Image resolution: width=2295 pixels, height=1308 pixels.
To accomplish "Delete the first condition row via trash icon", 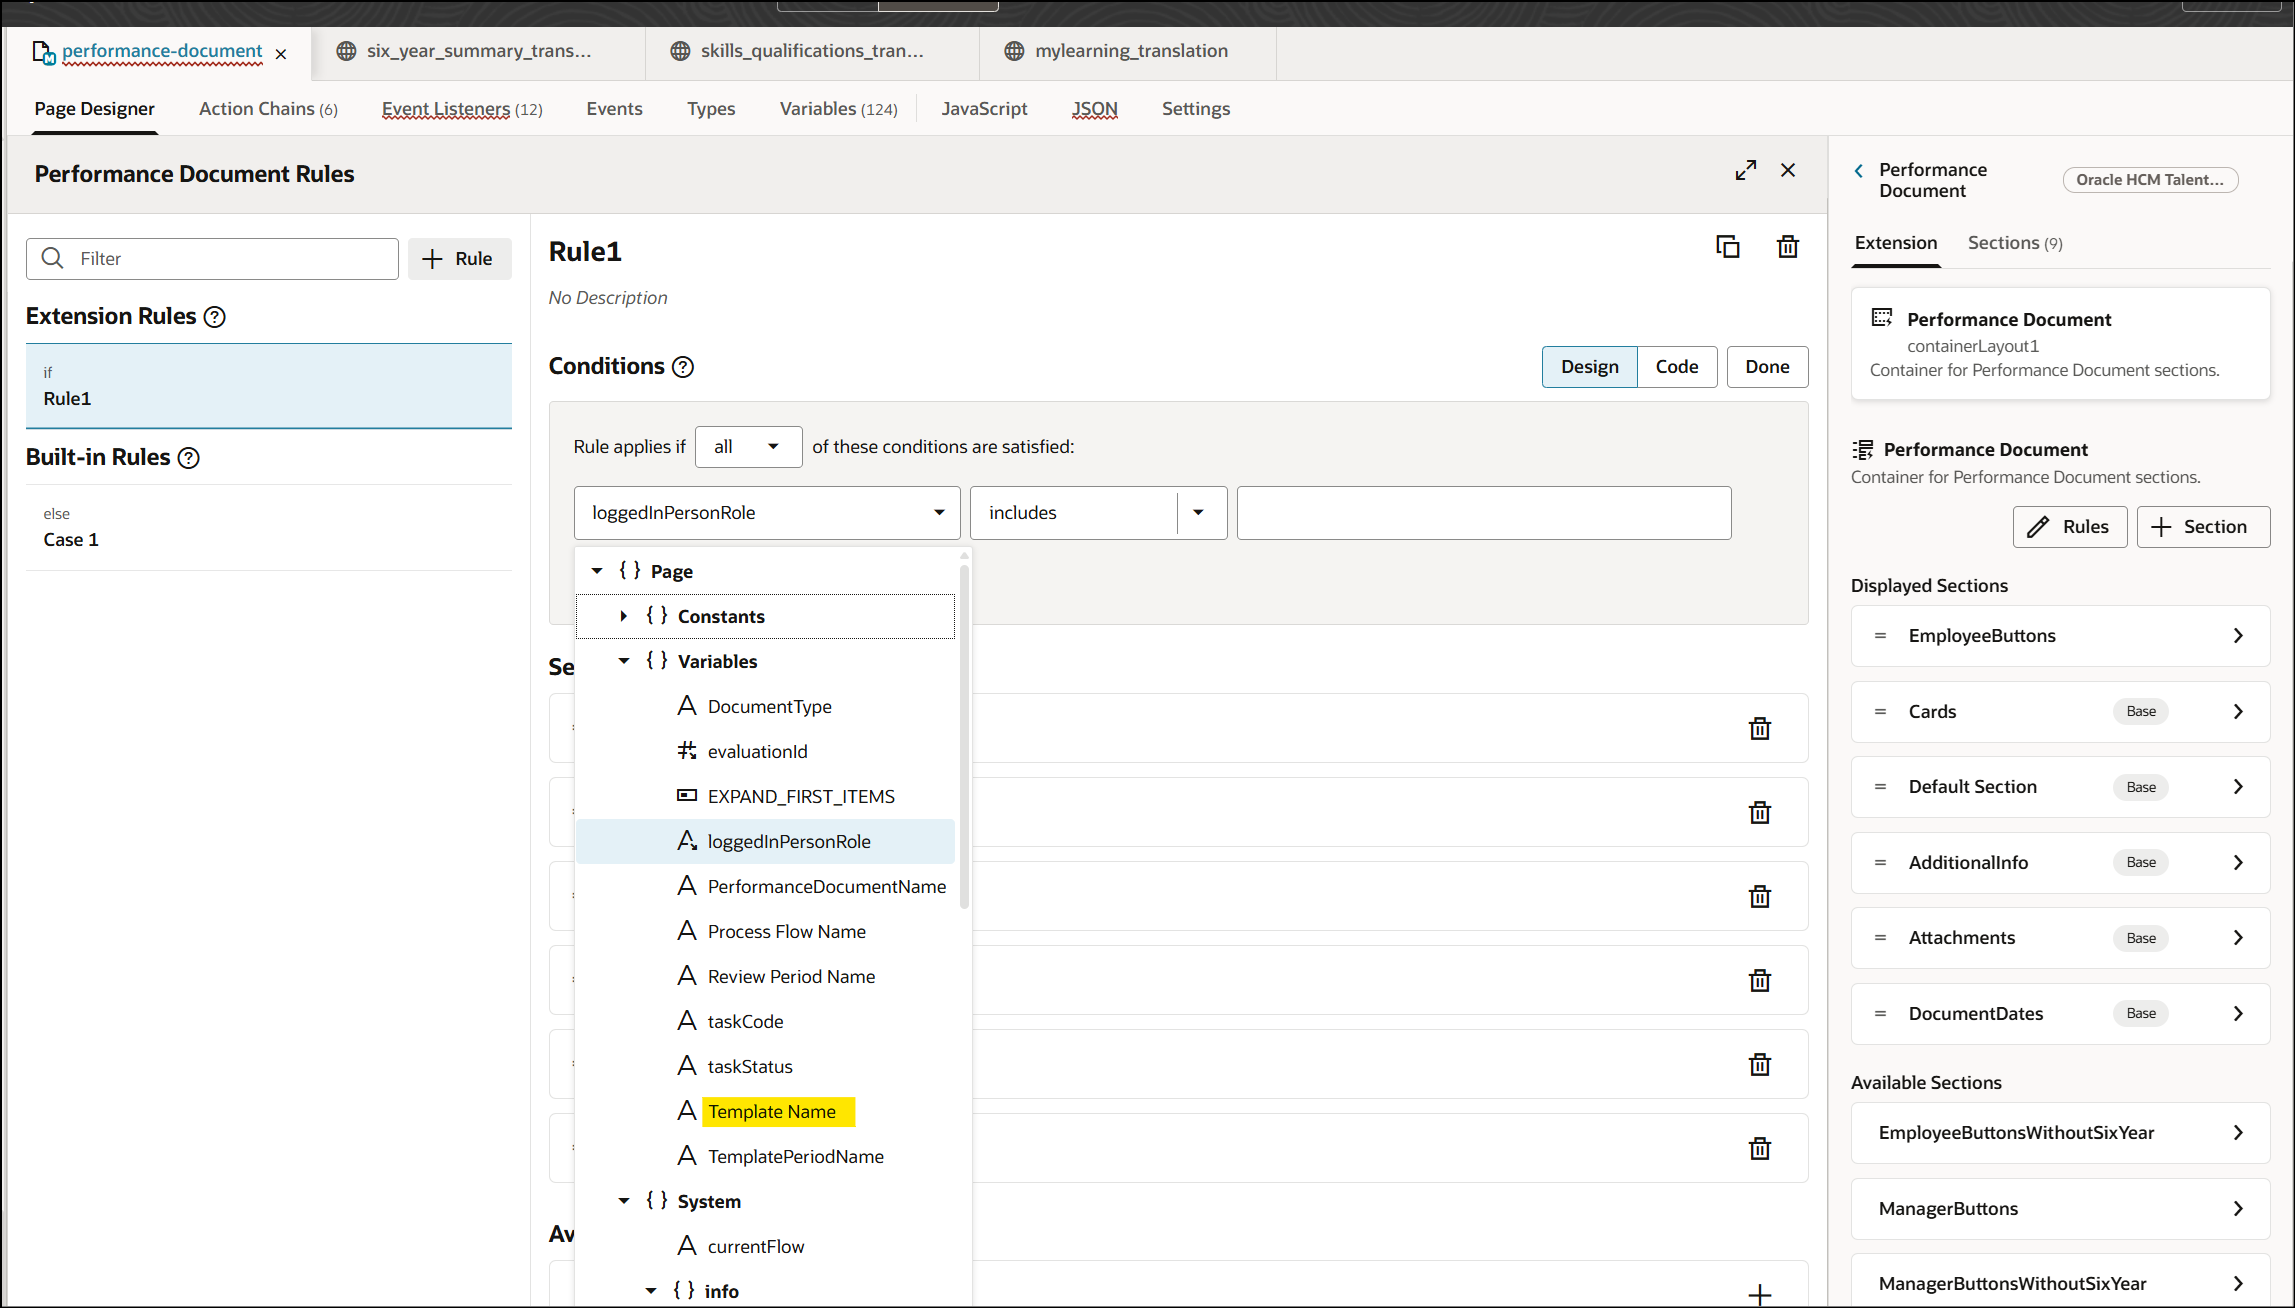I will click(x=1760, y=728).
